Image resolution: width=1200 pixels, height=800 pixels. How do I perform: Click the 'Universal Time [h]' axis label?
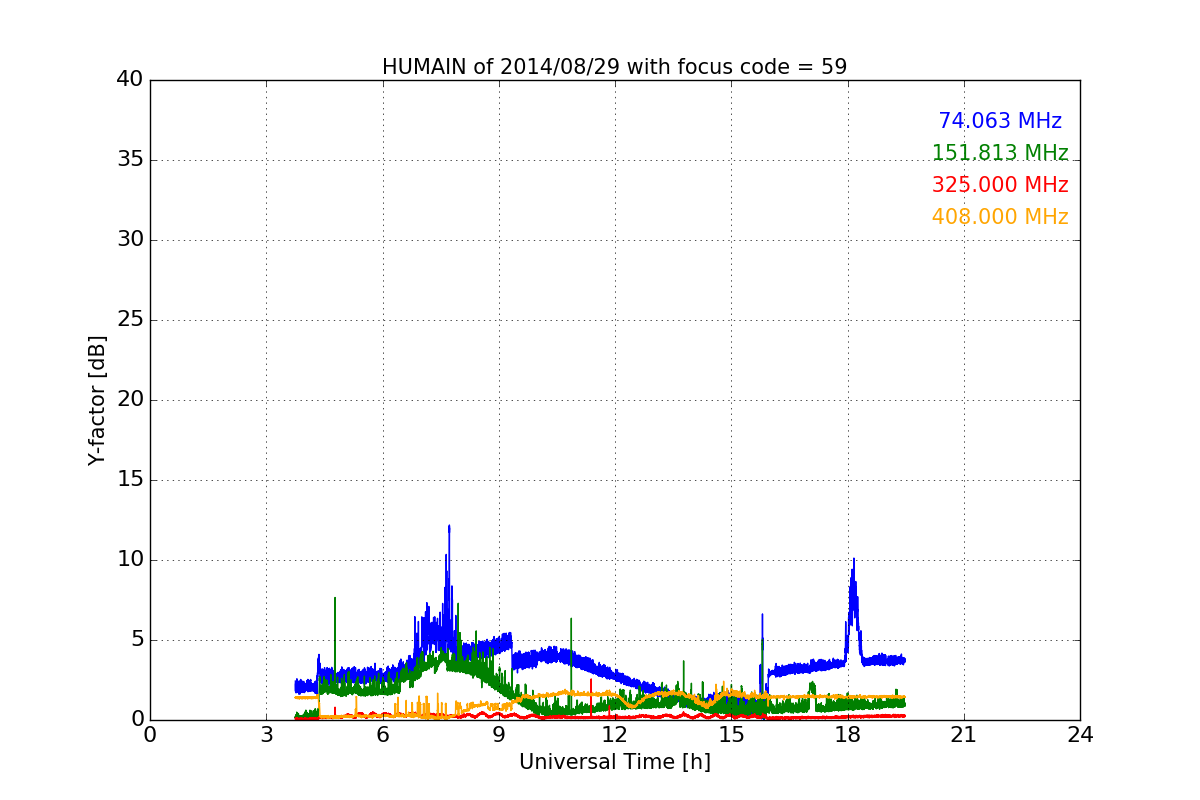(x=614, y=762)
